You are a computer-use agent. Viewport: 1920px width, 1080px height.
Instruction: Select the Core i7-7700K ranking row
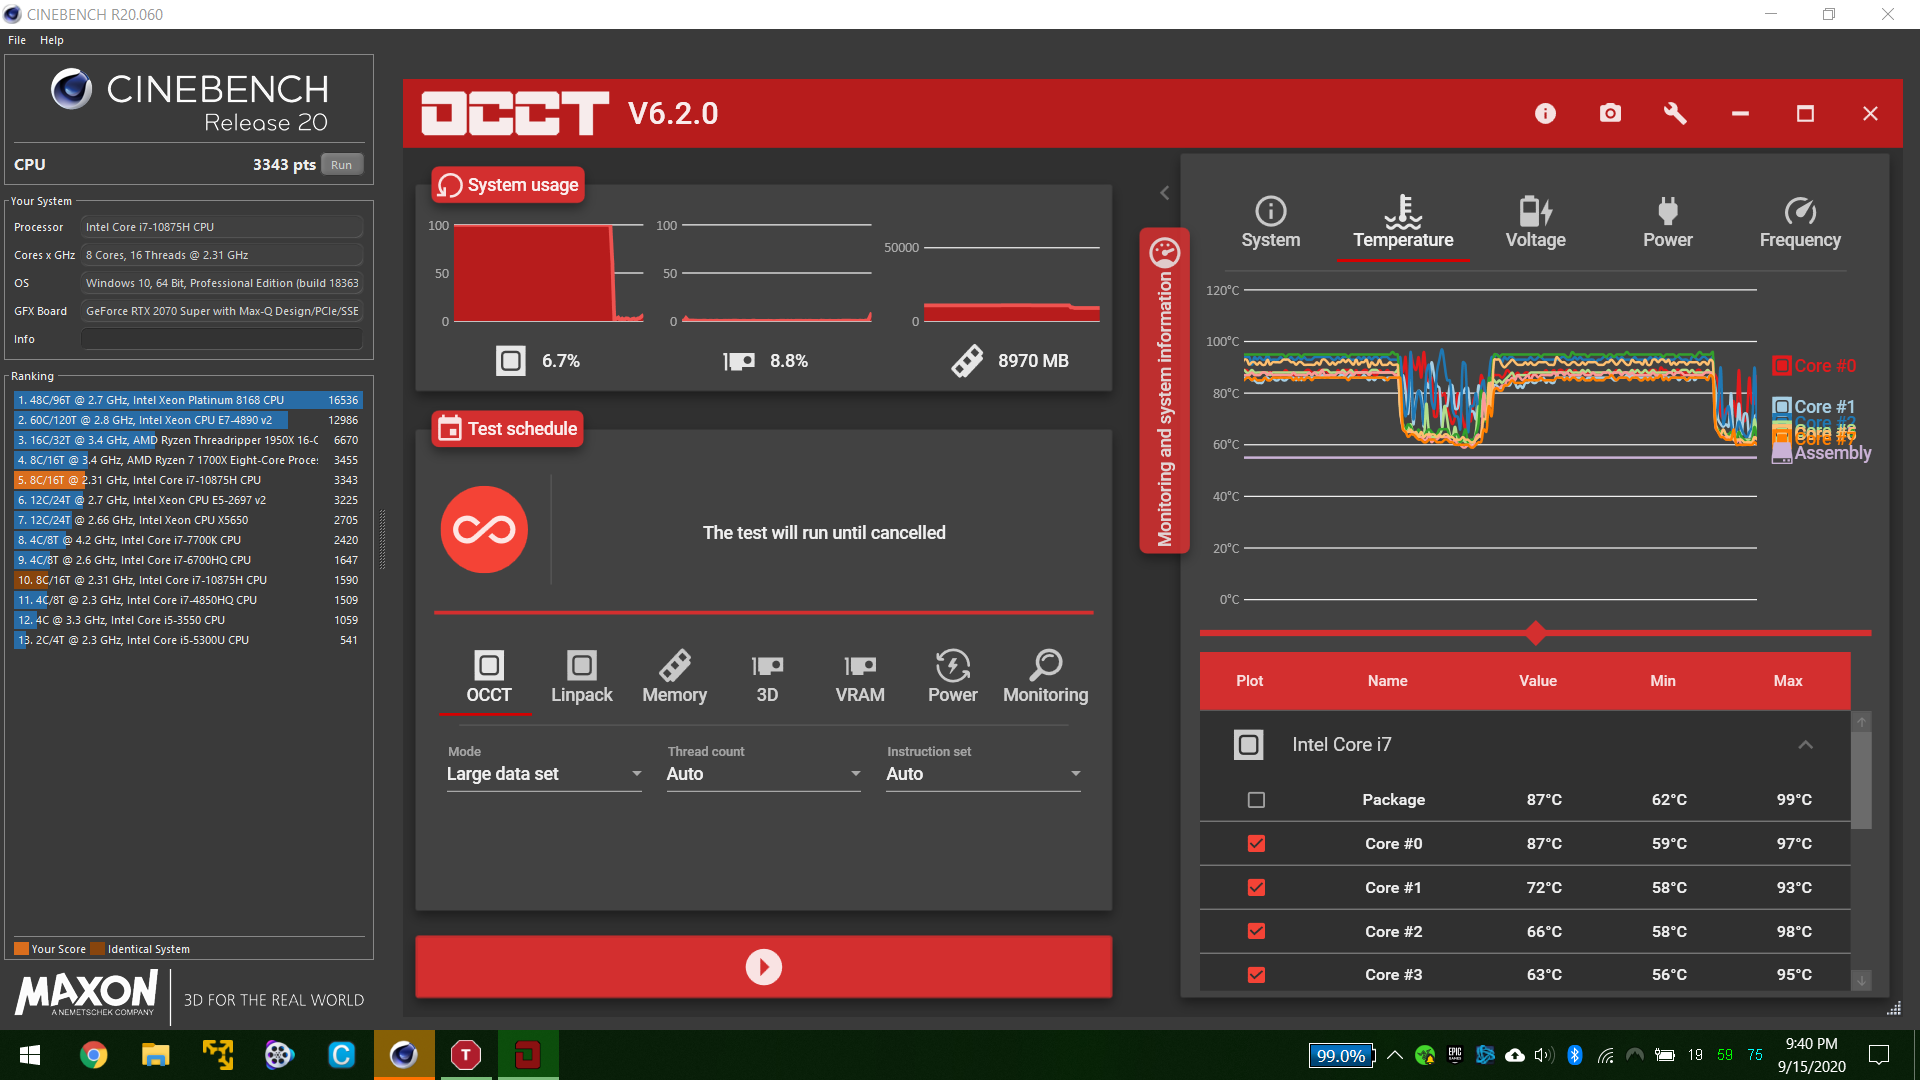tap(187, 540)
